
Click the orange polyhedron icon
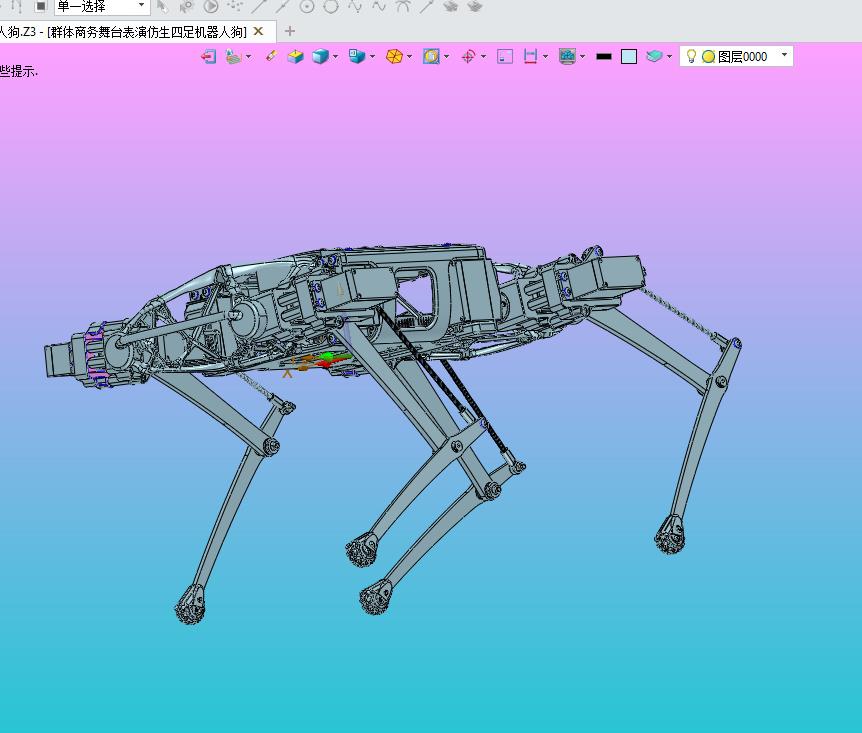click(394, 56)
